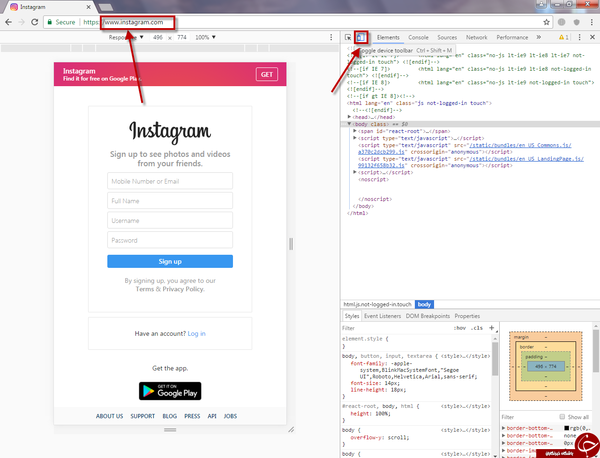Open the 100% zoom dropdown
This screenshot has width=600, height=458.
pos(205,37)
